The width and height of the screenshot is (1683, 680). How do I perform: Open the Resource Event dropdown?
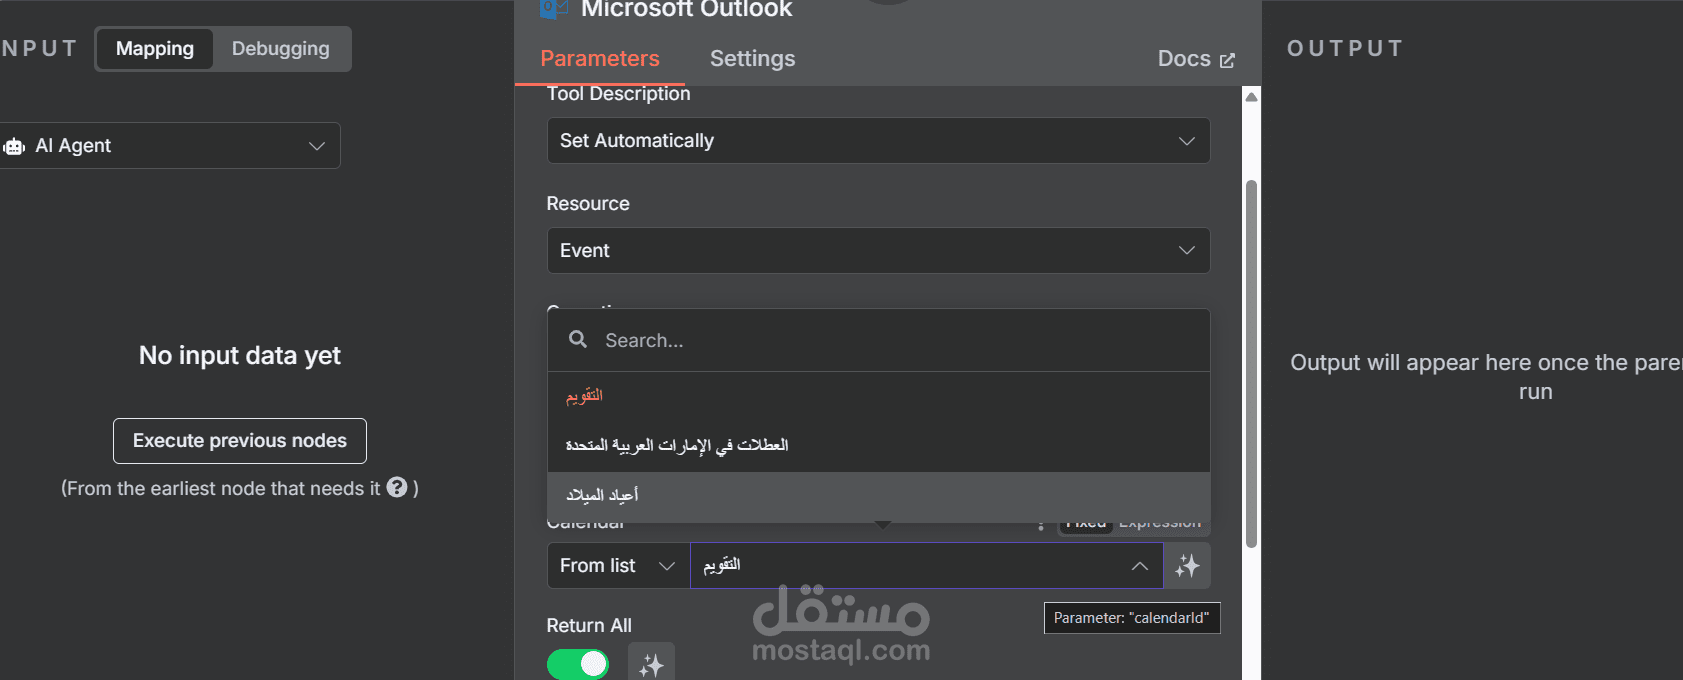(878, 251)
